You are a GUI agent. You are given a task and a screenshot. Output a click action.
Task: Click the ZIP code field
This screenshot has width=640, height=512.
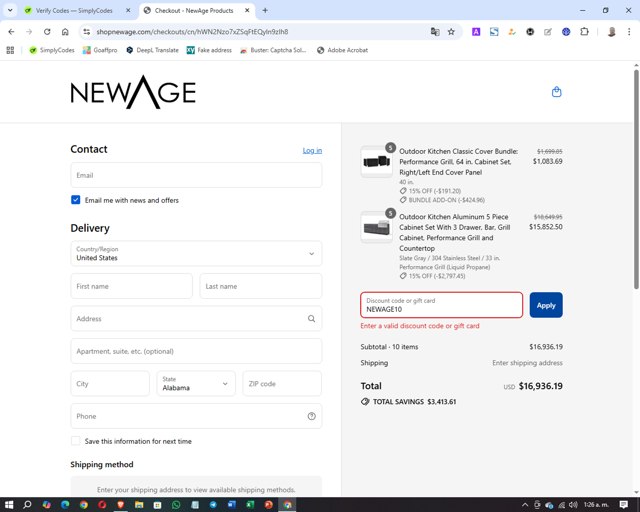pos(282,384)
